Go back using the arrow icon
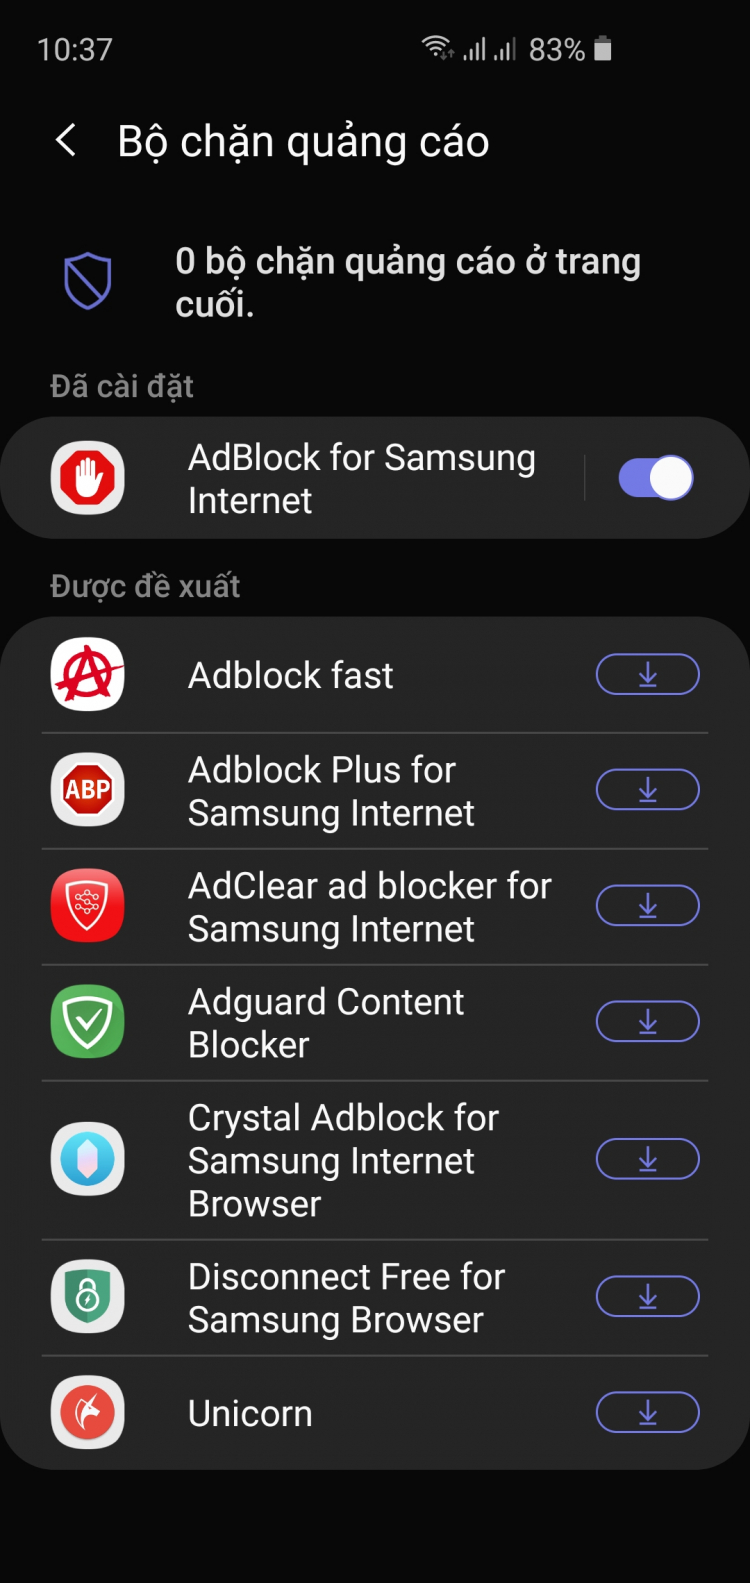 tap(66, 141)
